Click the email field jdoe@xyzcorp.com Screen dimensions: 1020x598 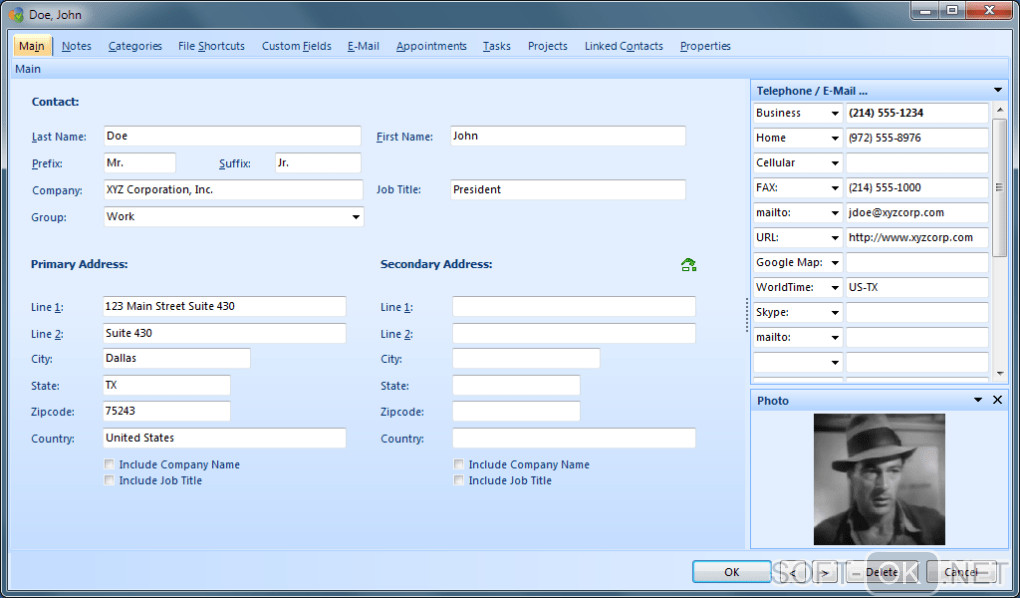point(917,213)
